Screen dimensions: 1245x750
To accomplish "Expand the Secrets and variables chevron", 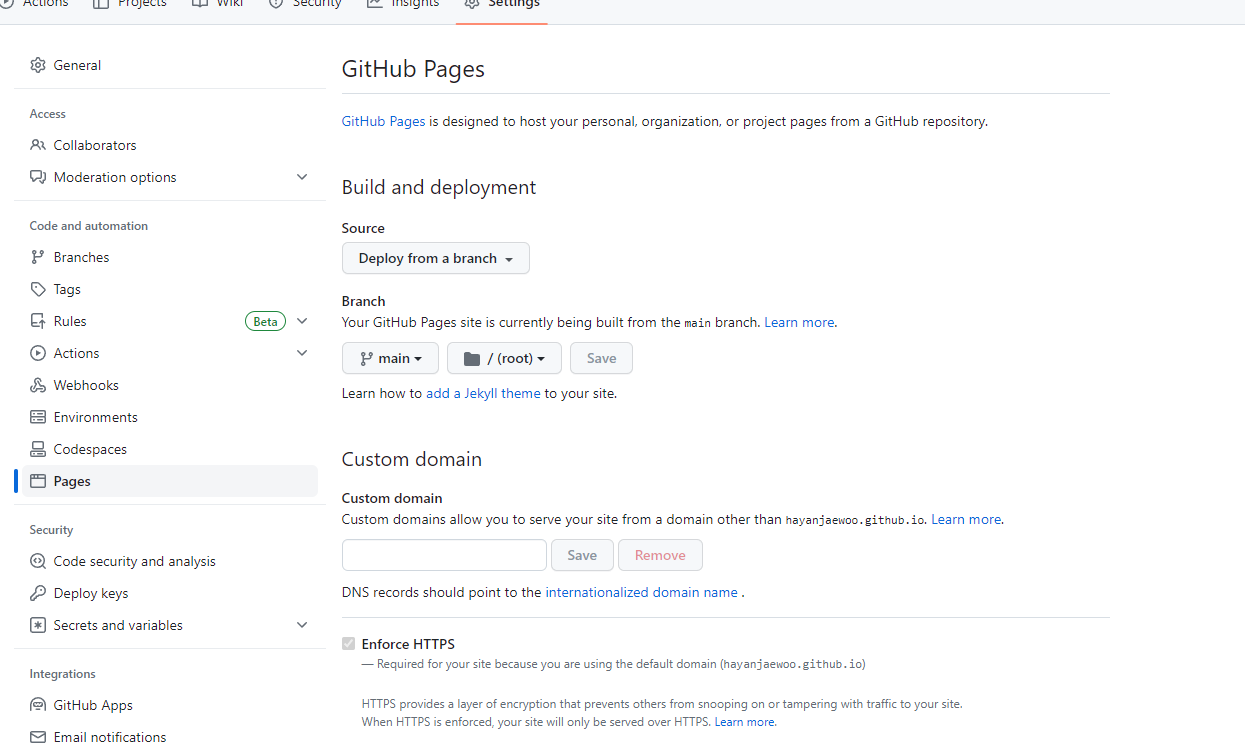I will pos(302,625).
